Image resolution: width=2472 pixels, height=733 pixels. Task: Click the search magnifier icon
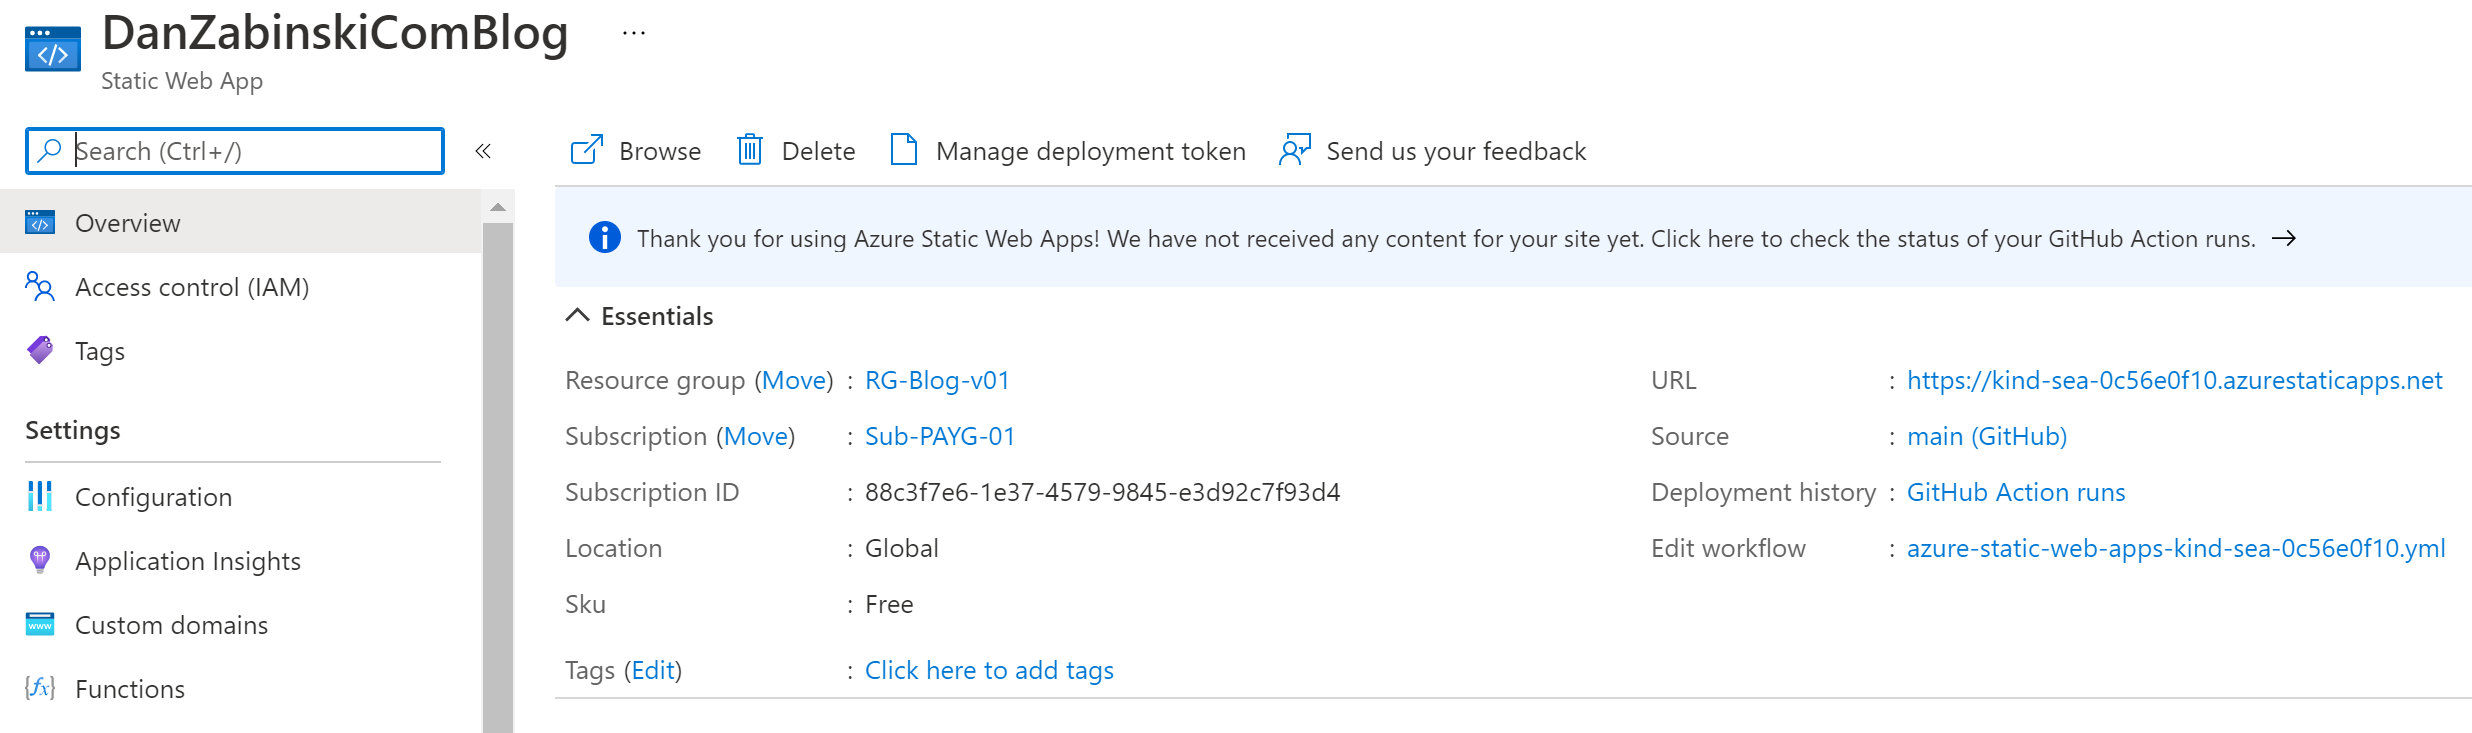(x=49, y=150)
